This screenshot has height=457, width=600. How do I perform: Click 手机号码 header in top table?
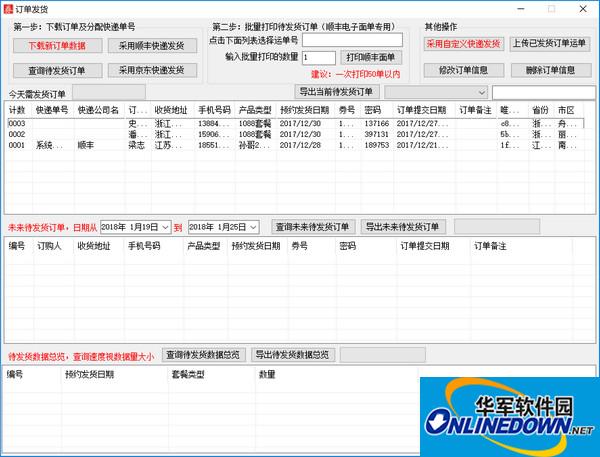click(x=215, y=110)
